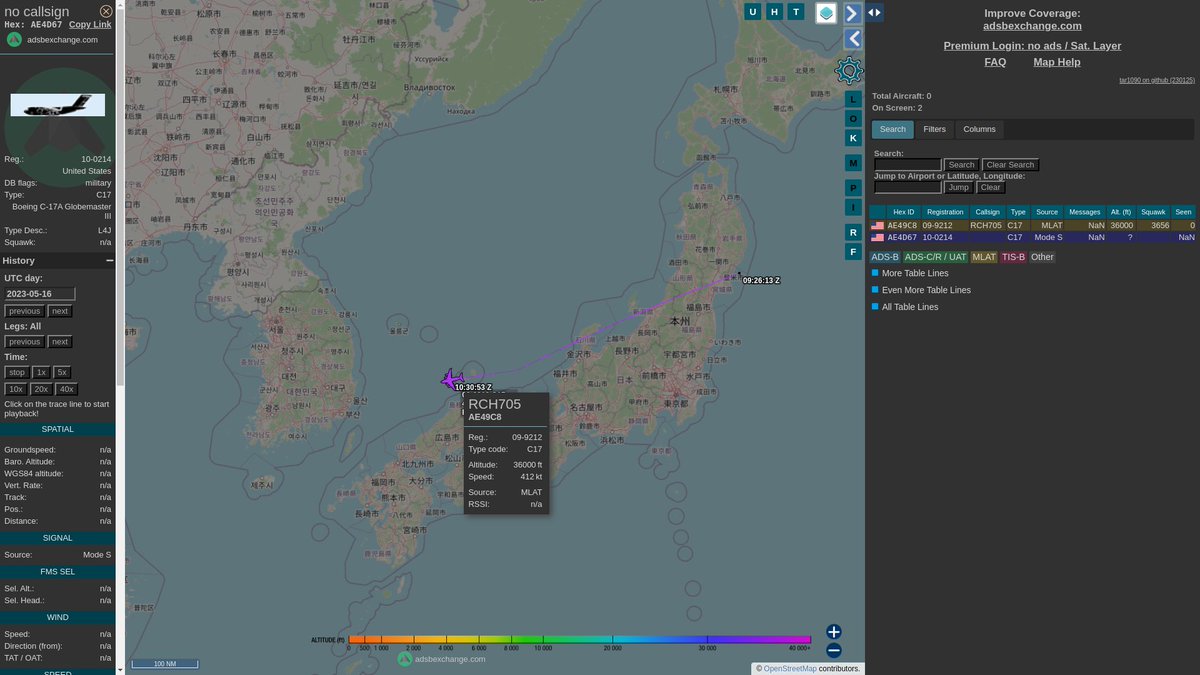Open OpenStreetMap contributors link
The image size is (1200, 675).
tap(790, 668)
